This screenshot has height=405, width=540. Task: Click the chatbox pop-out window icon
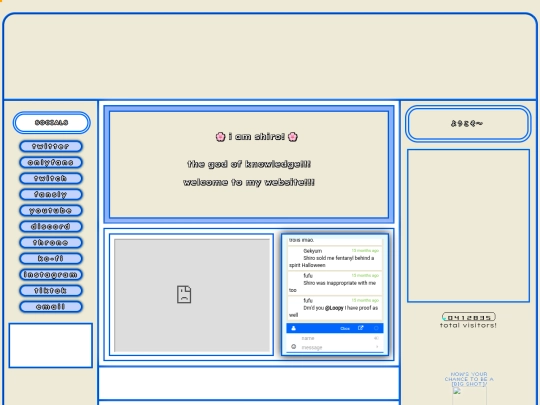pyautogui.click(x=361, y=328)
